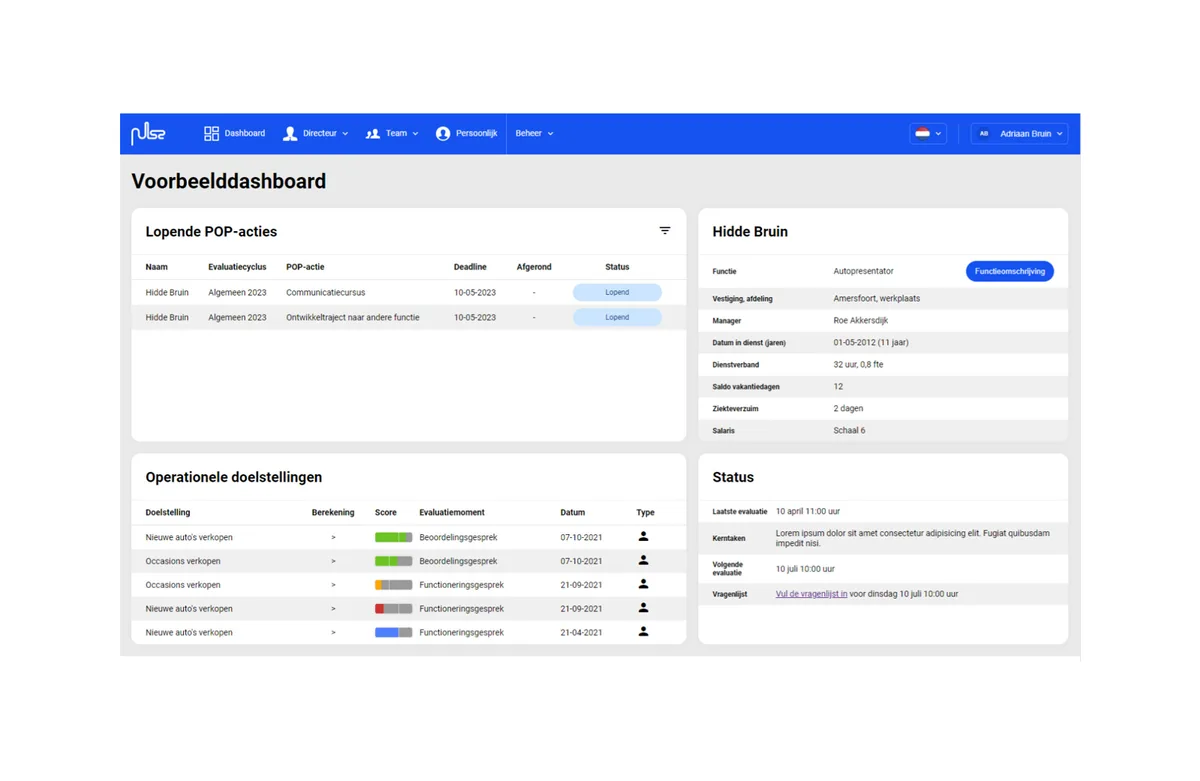Viewport: 1200px width, 781px height.
Task: Click '10 april 11:00 uur' evaluation time
Action: (x=808, y=511)
